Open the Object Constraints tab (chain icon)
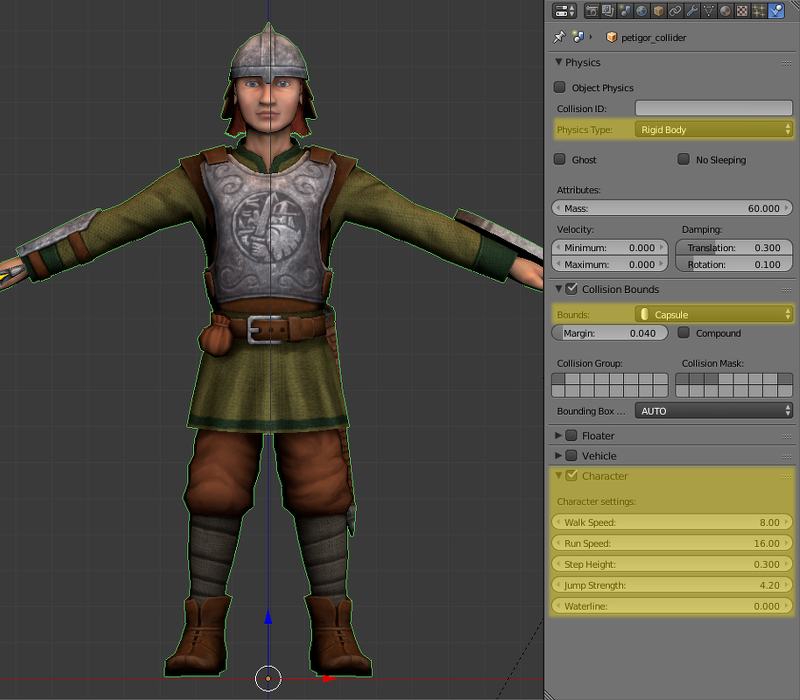This screenshot has width=800, height=700. point(676,11)
